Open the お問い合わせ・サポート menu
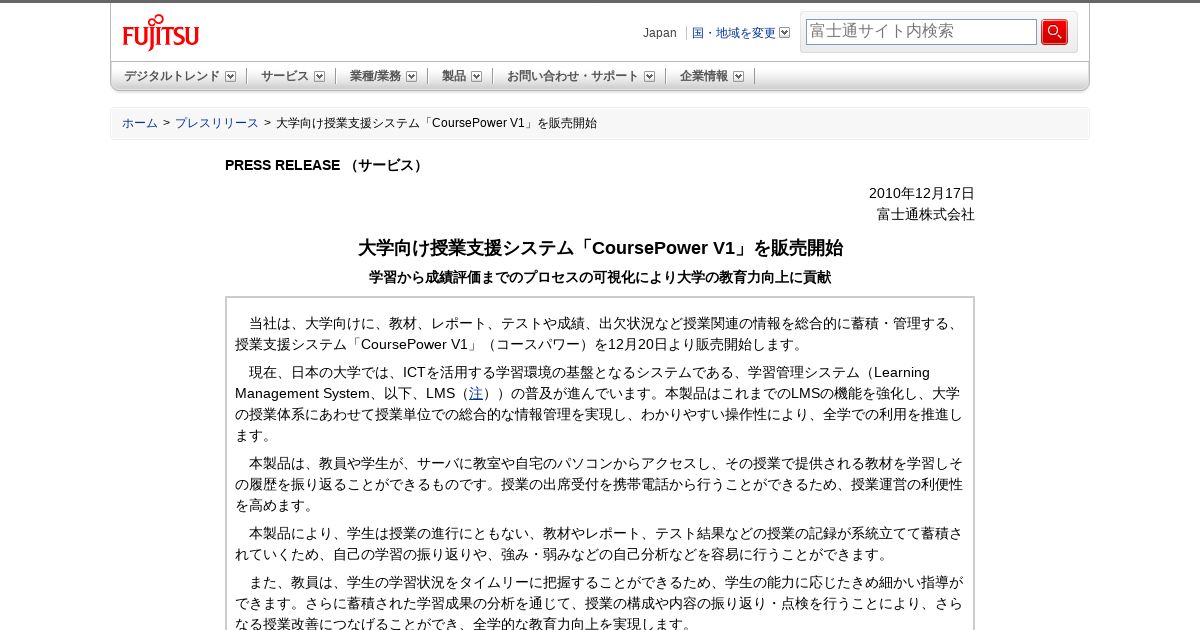The width and height of the screenshot is (1200, 630). (x=573, y=76)
